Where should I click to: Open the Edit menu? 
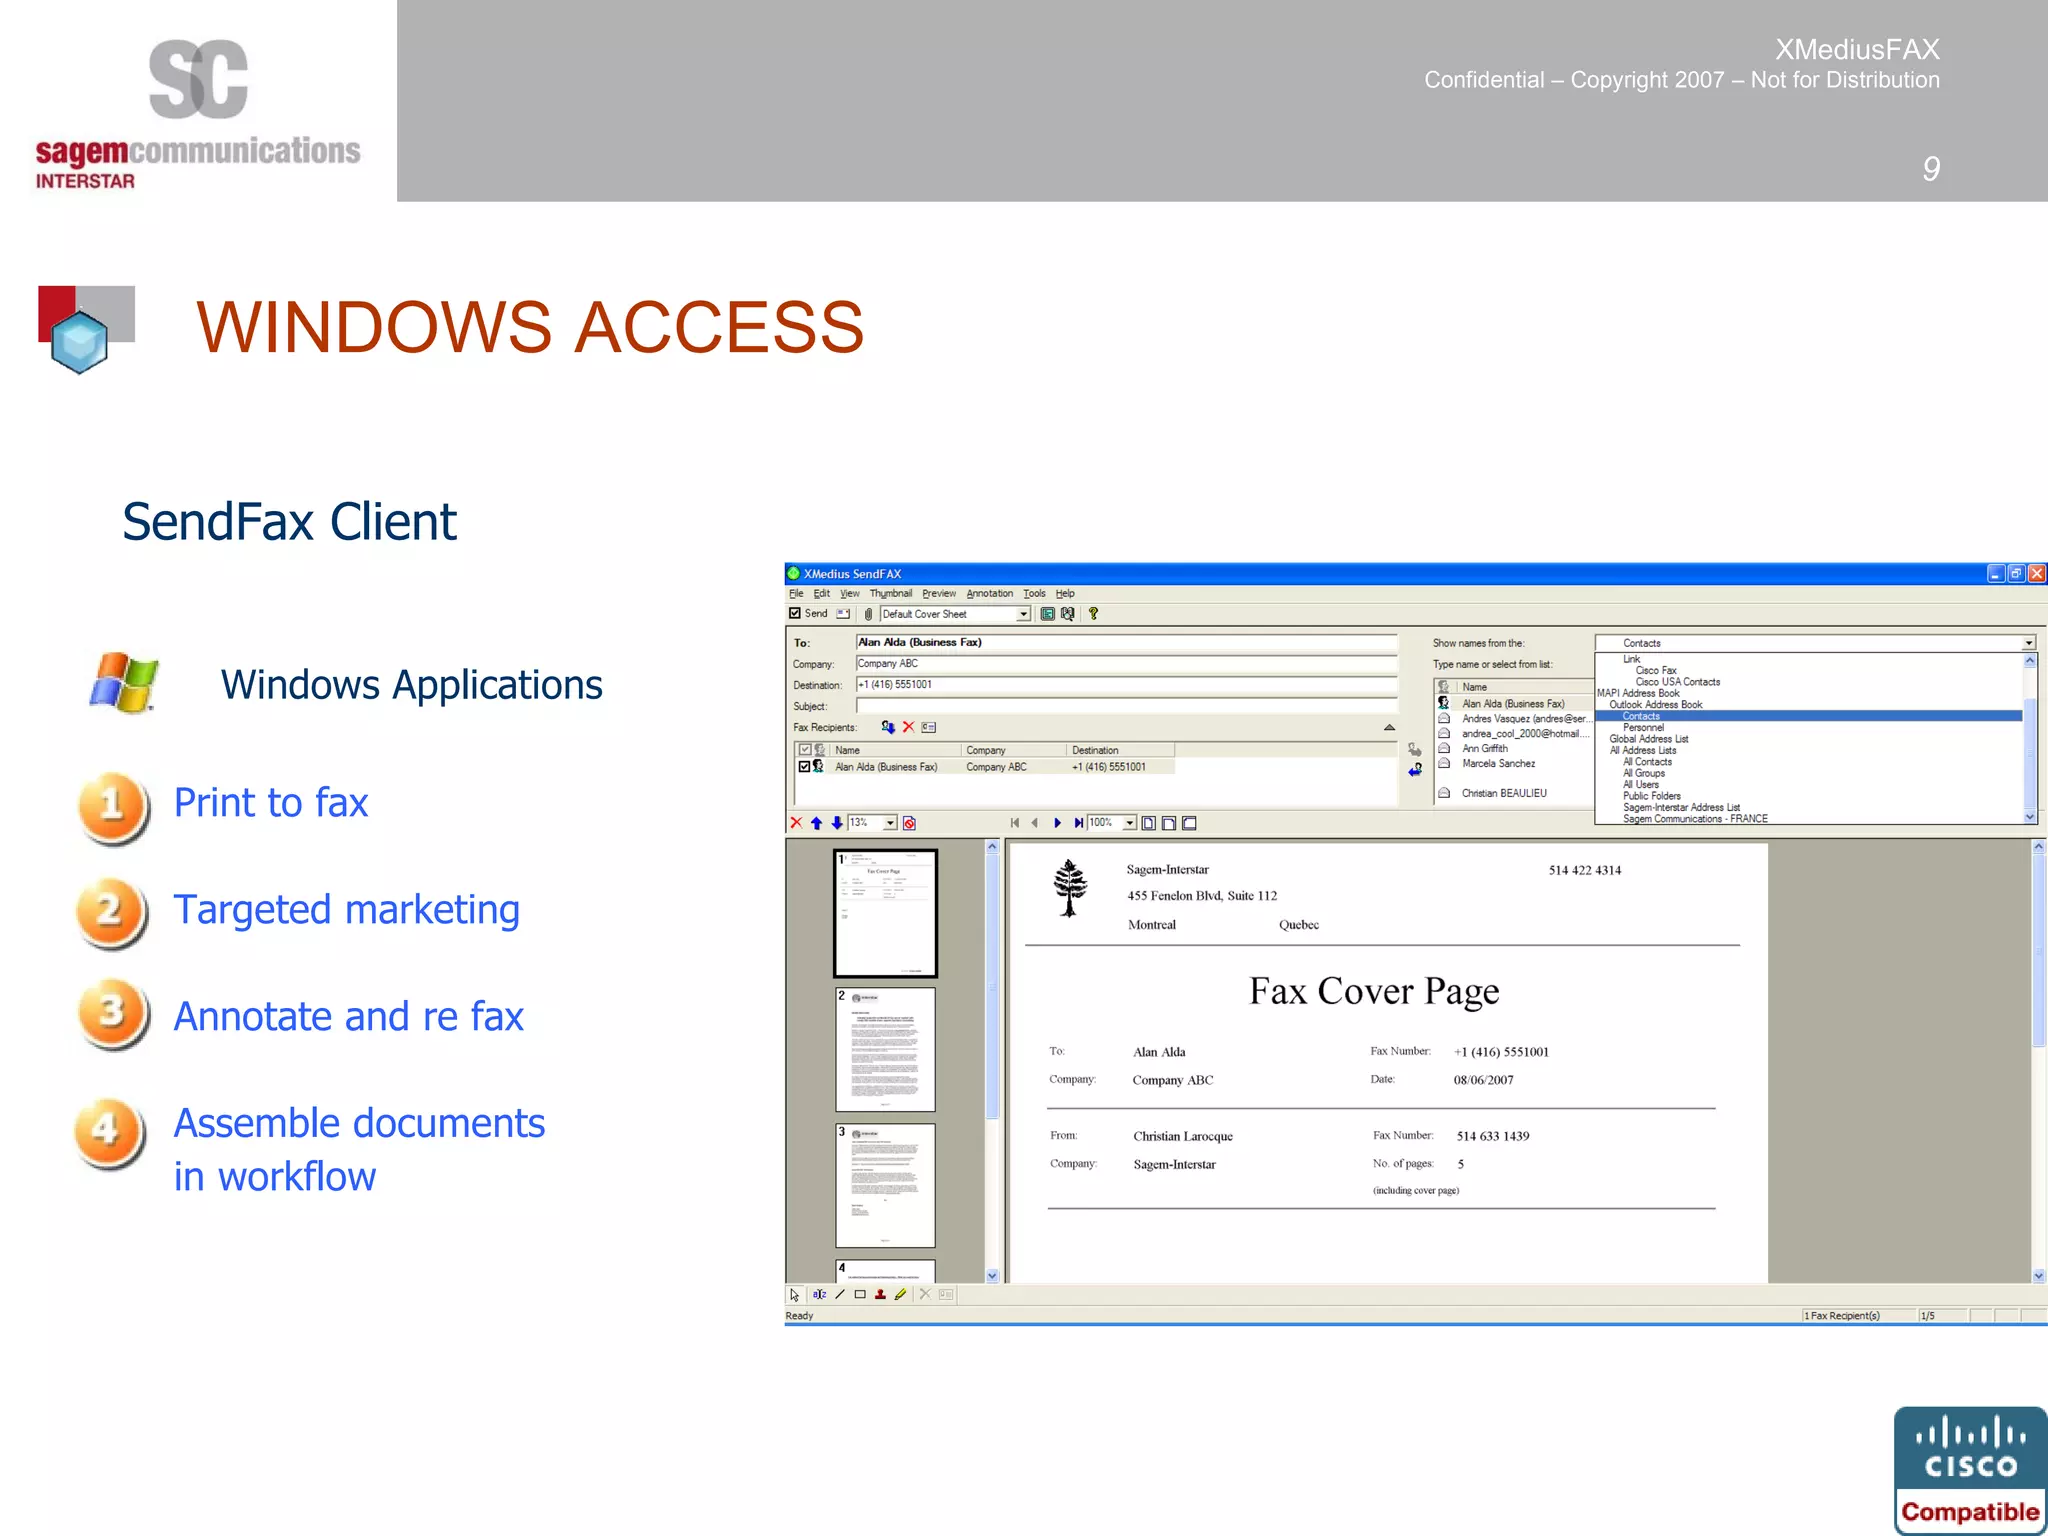(x=821, y=593)
